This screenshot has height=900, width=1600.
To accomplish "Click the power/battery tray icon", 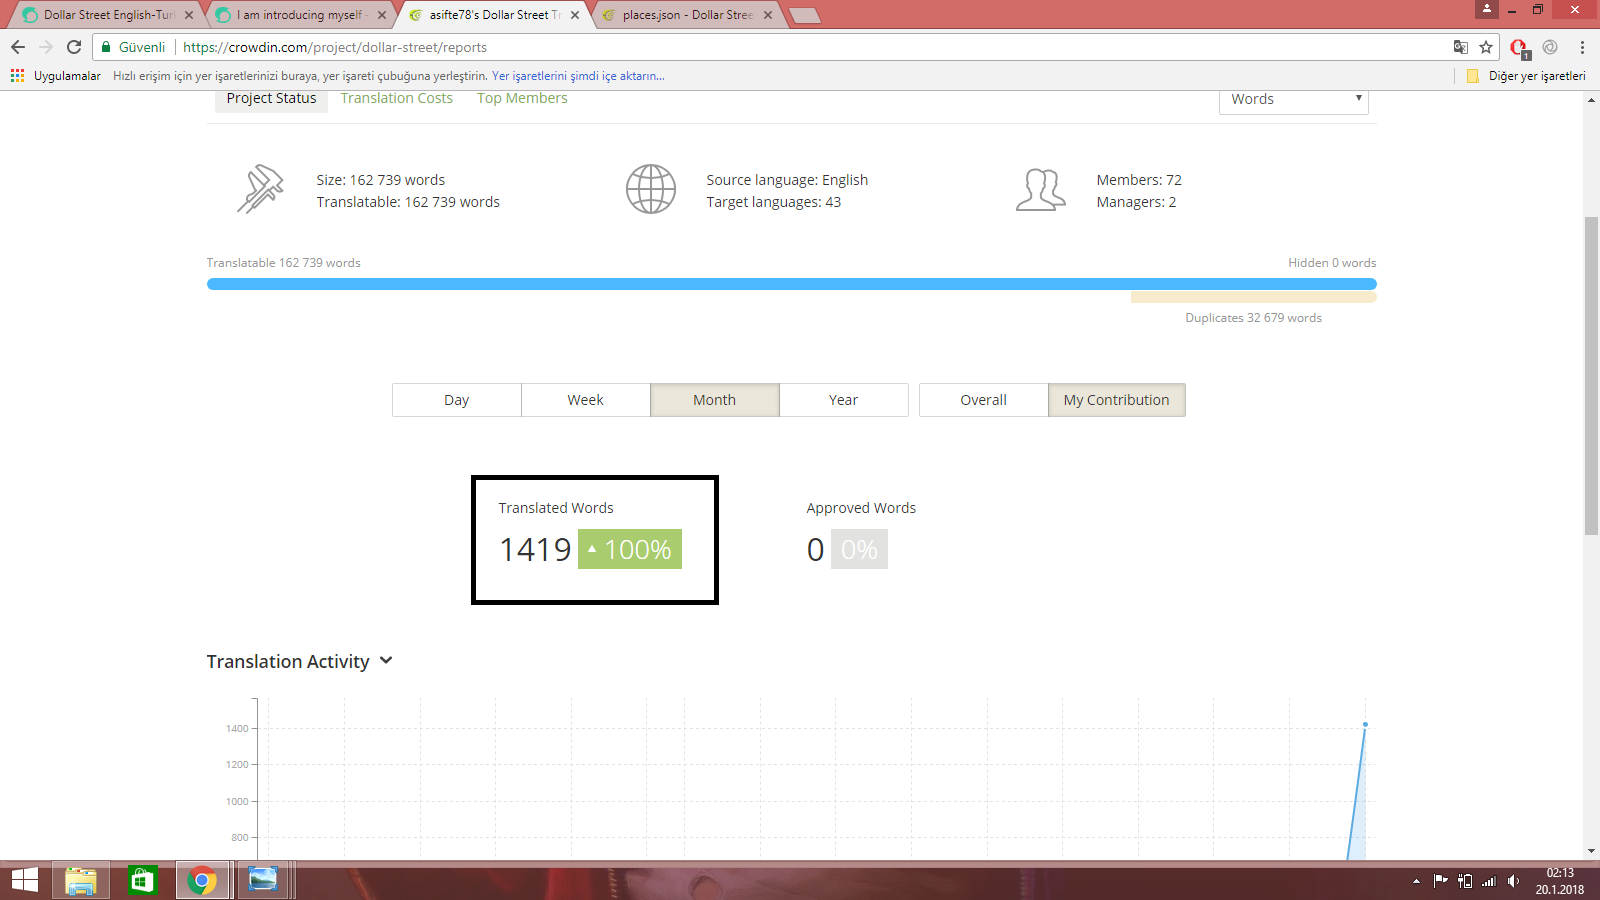I will click(x=1465, y=881).
